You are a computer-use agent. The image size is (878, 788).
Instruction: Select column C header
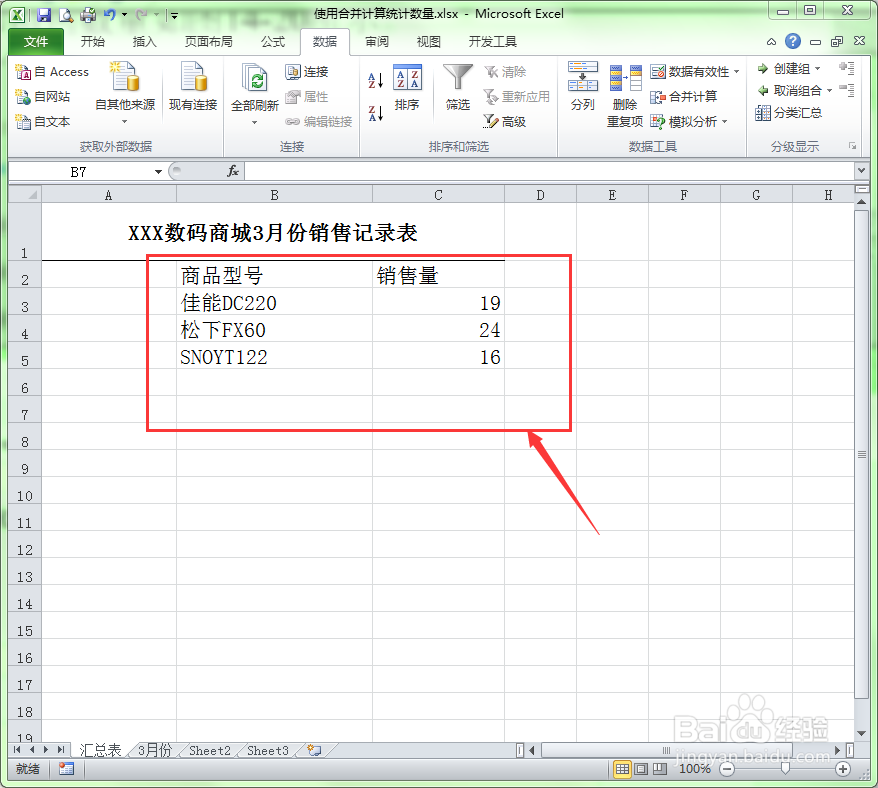pos(438,195)
